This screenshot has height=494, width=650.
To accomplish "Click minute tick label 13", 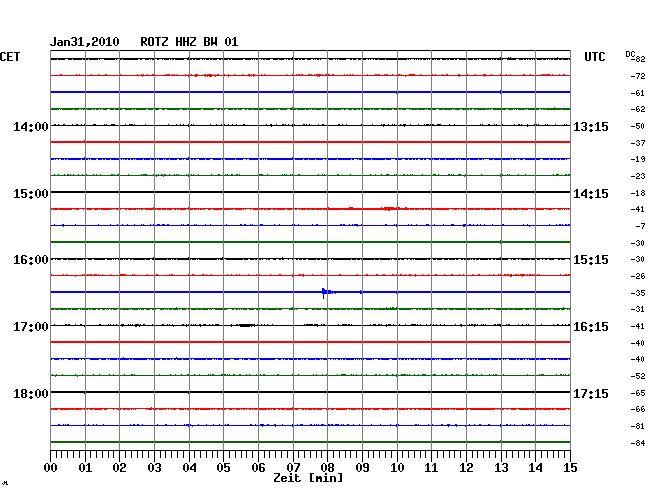I will coord(501,467).
